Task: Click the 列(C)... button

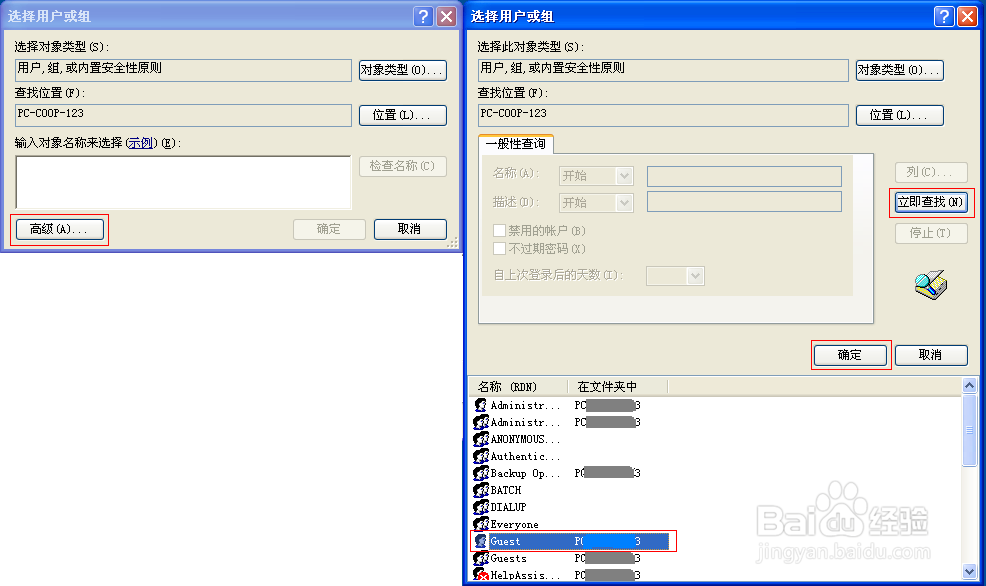Action: tap(931, 172)
